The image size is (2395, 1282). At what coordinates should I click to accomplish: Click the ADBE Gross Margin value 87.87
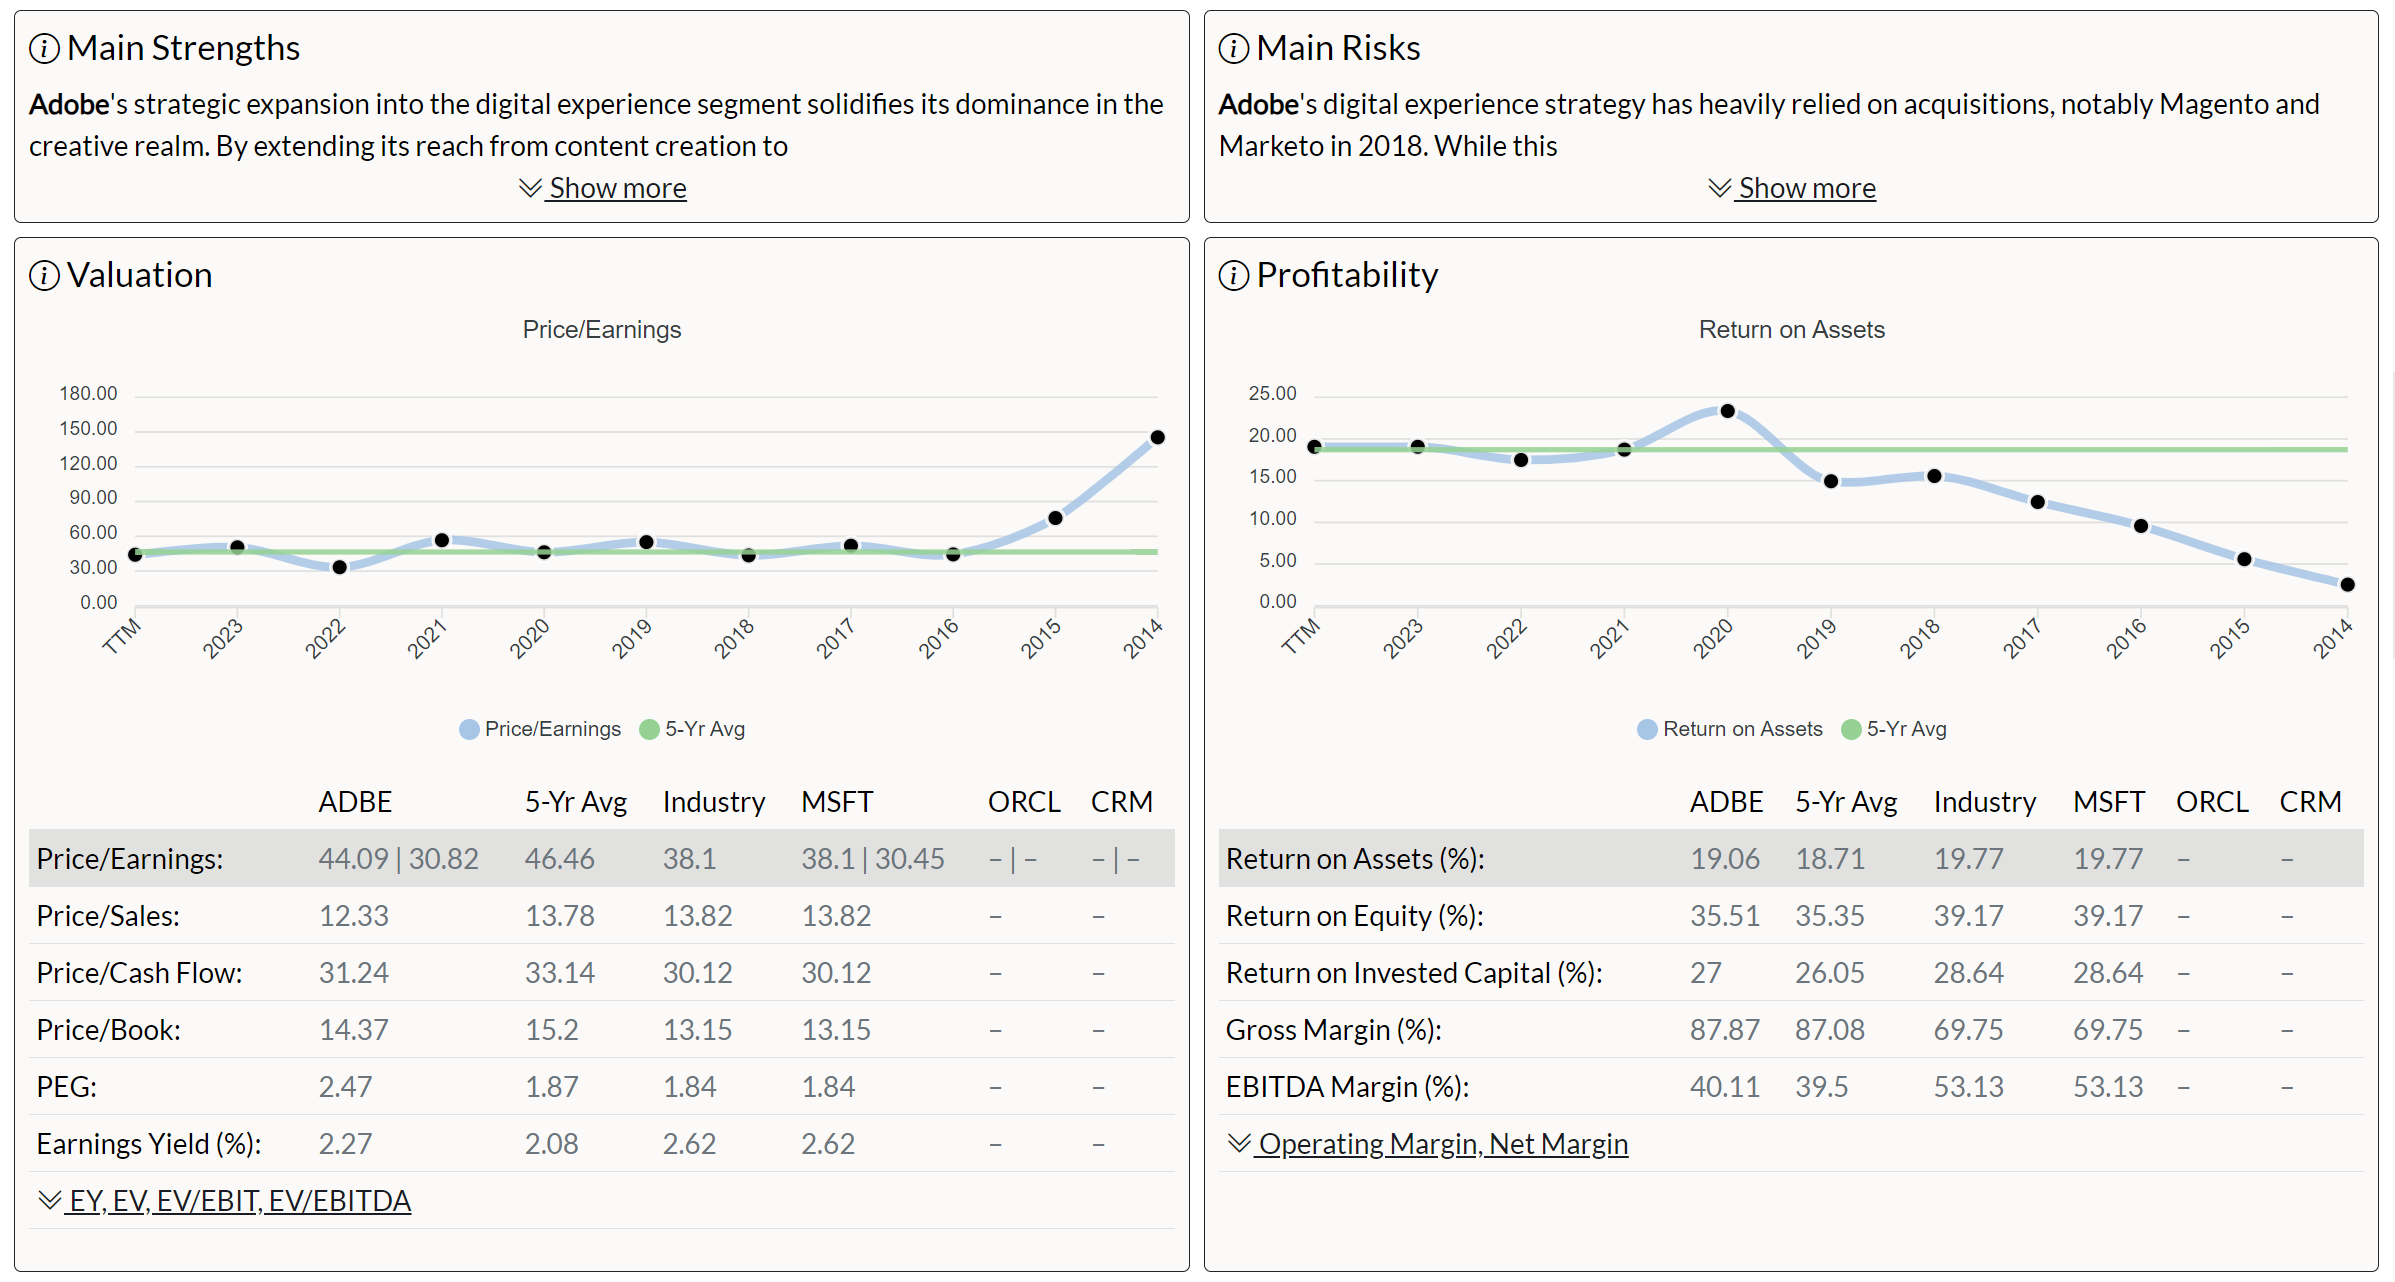tap(1724, 1029)
